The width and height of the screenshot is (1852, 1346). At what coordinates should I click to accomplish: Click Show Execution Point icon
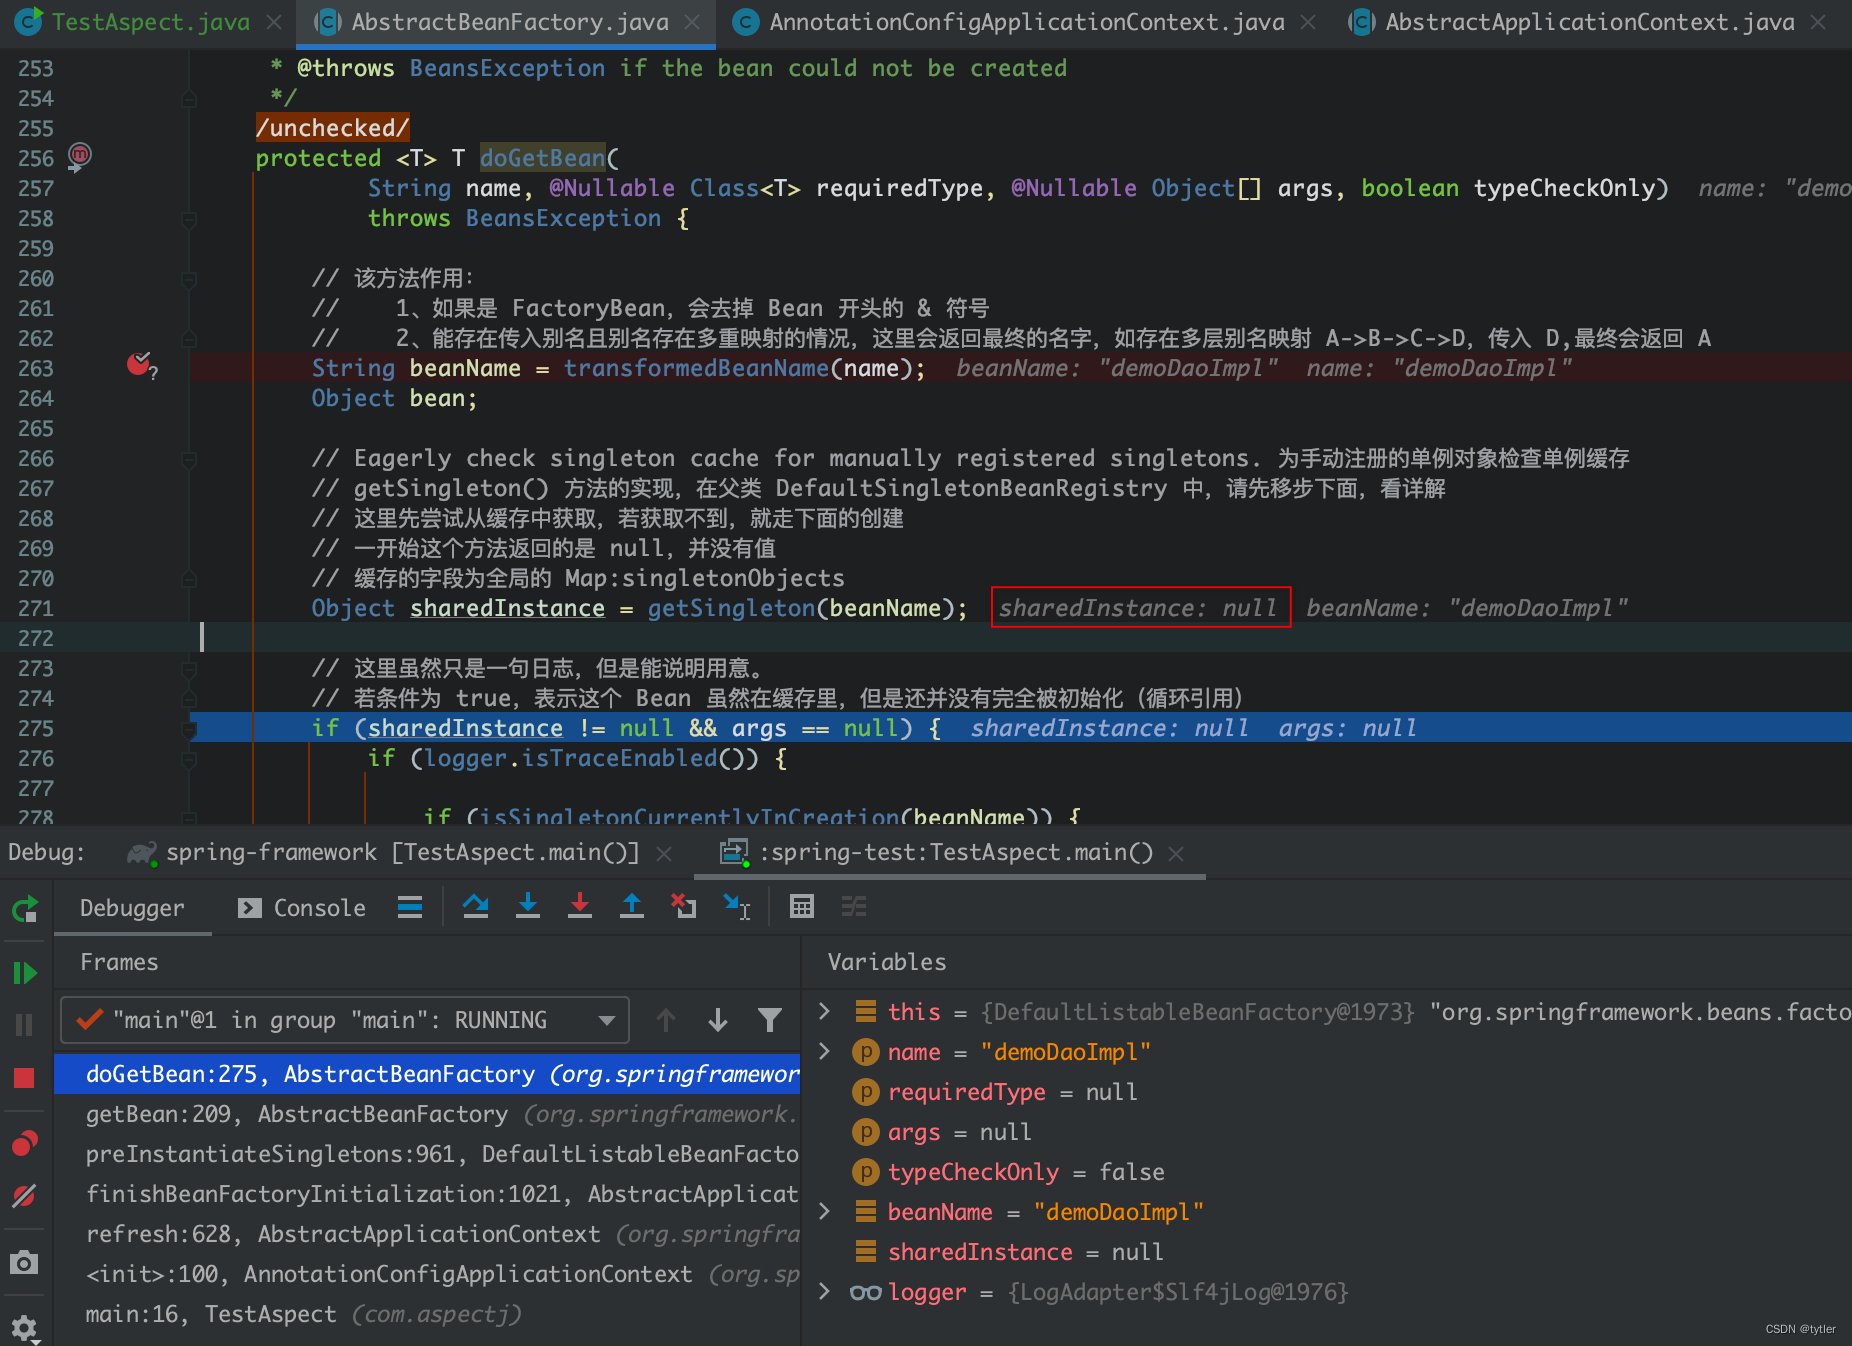(x=410, y=907)
